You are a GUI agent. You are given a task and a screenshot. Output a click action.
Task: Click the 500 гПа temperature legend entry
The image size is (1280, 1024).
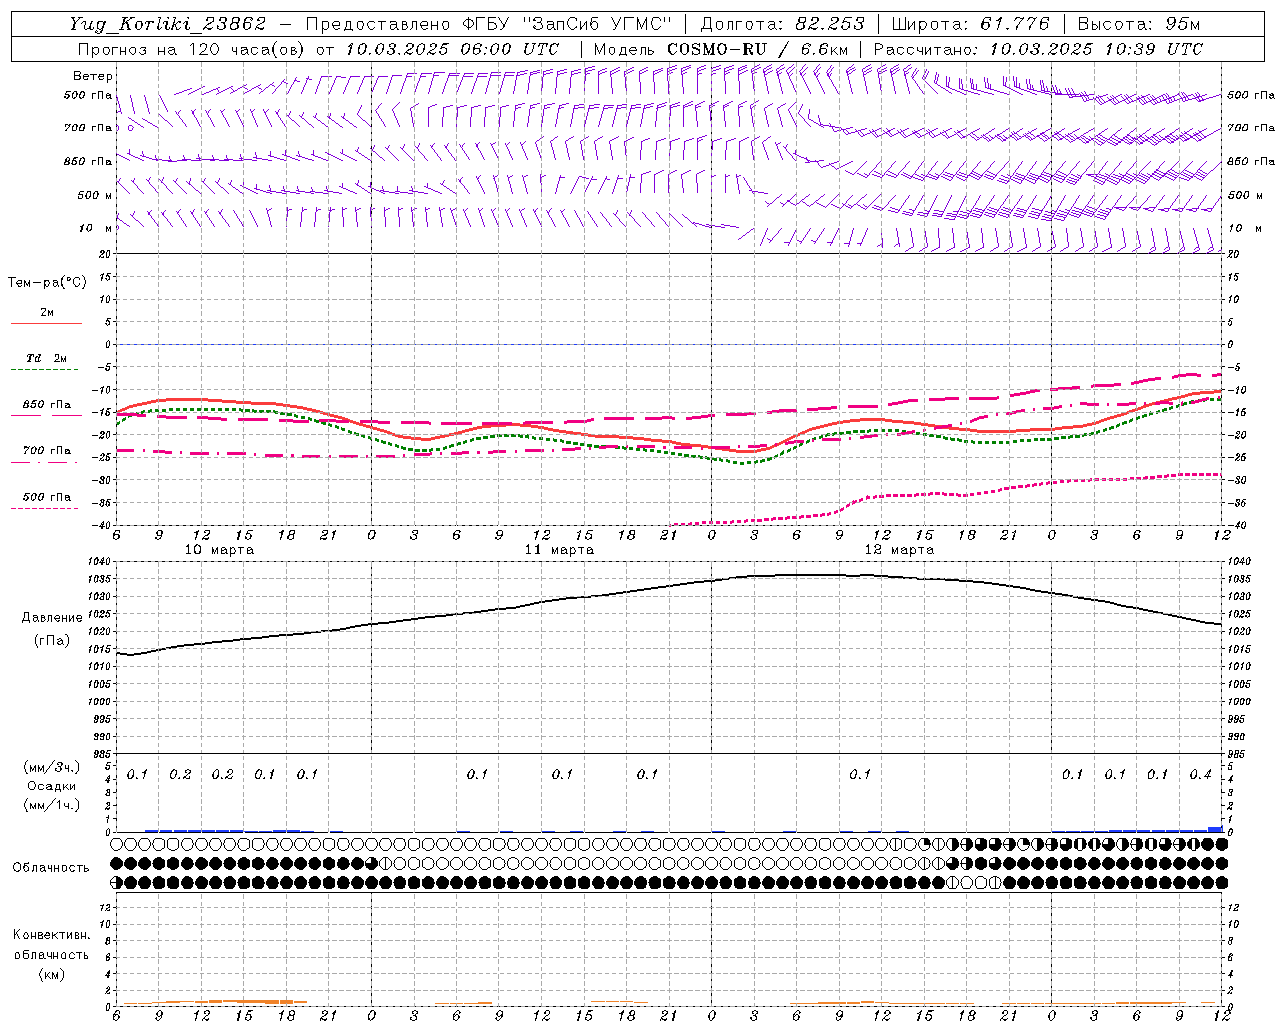[x=47, y=497]
